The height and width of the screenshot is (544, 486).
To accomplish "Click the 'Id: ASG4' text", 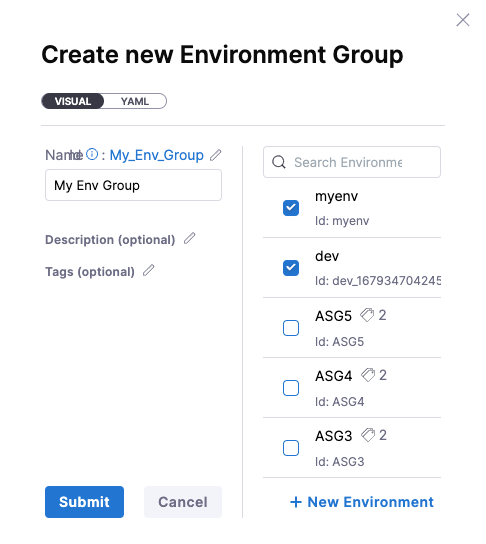I will (x=340, y=402).
